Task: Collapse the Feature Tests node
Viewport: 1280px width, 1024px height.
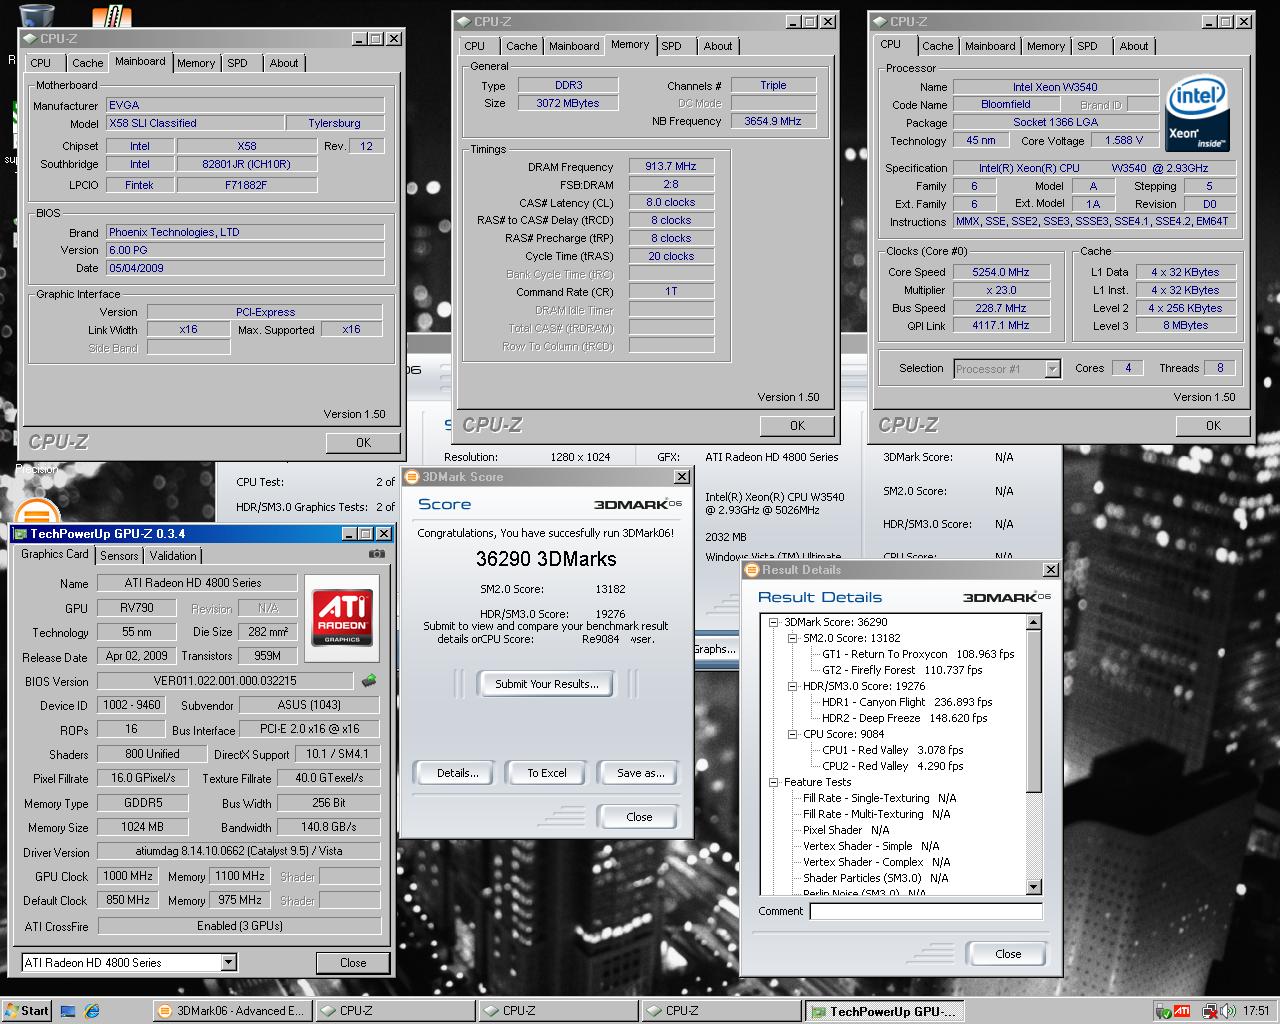Action: 773,782
